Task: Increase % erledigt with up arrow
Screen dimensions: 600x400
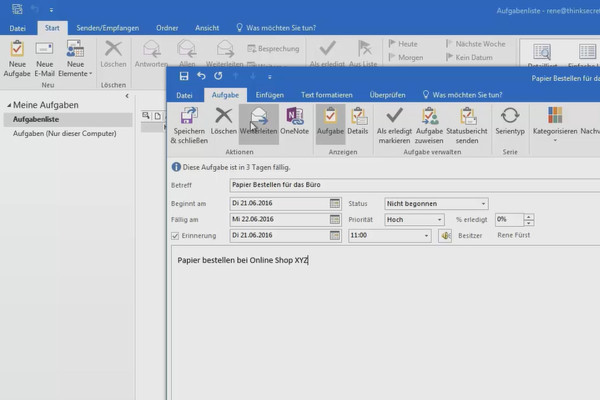Action: point(529,217)
